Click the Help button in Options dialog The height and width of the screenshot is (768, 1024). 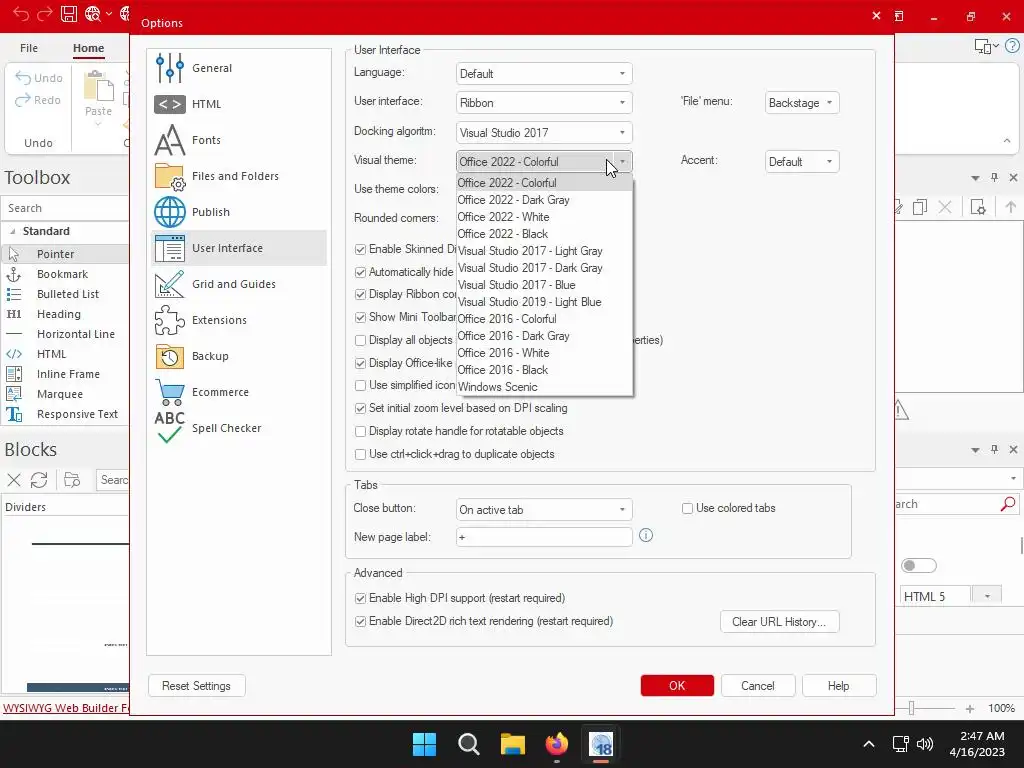[x=839, y=686]
